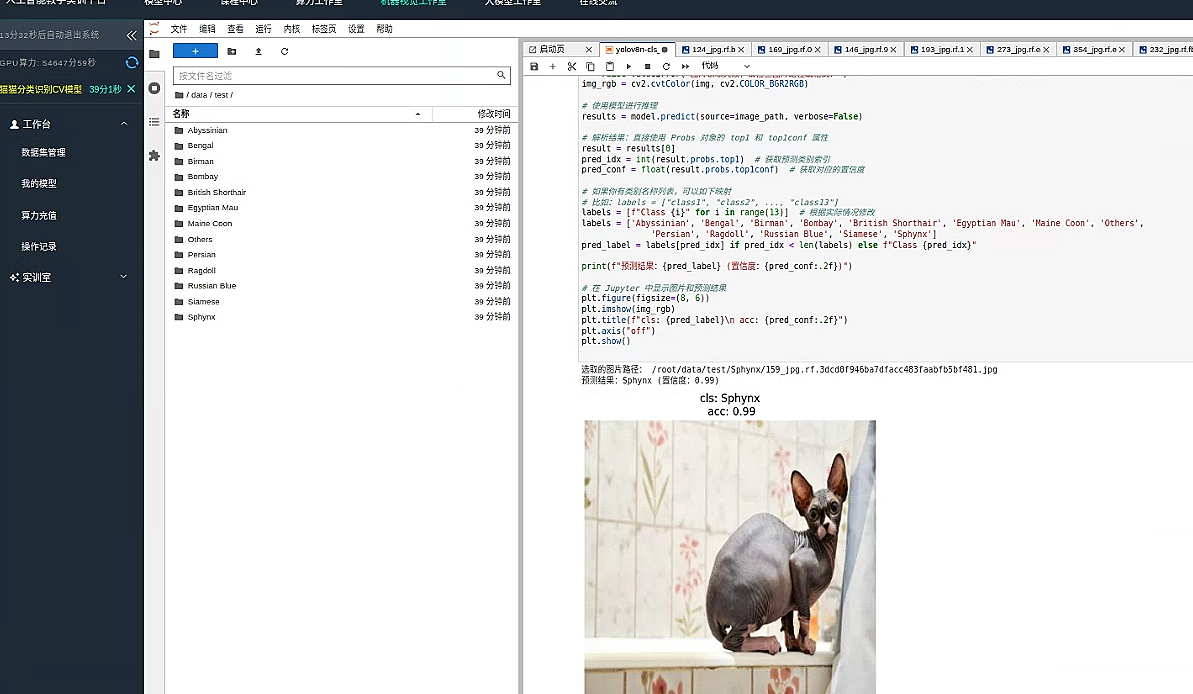The width and height of the screenshot is (1193, 694).
Task: Open 我的模型 page
Action: coord(39,183)
